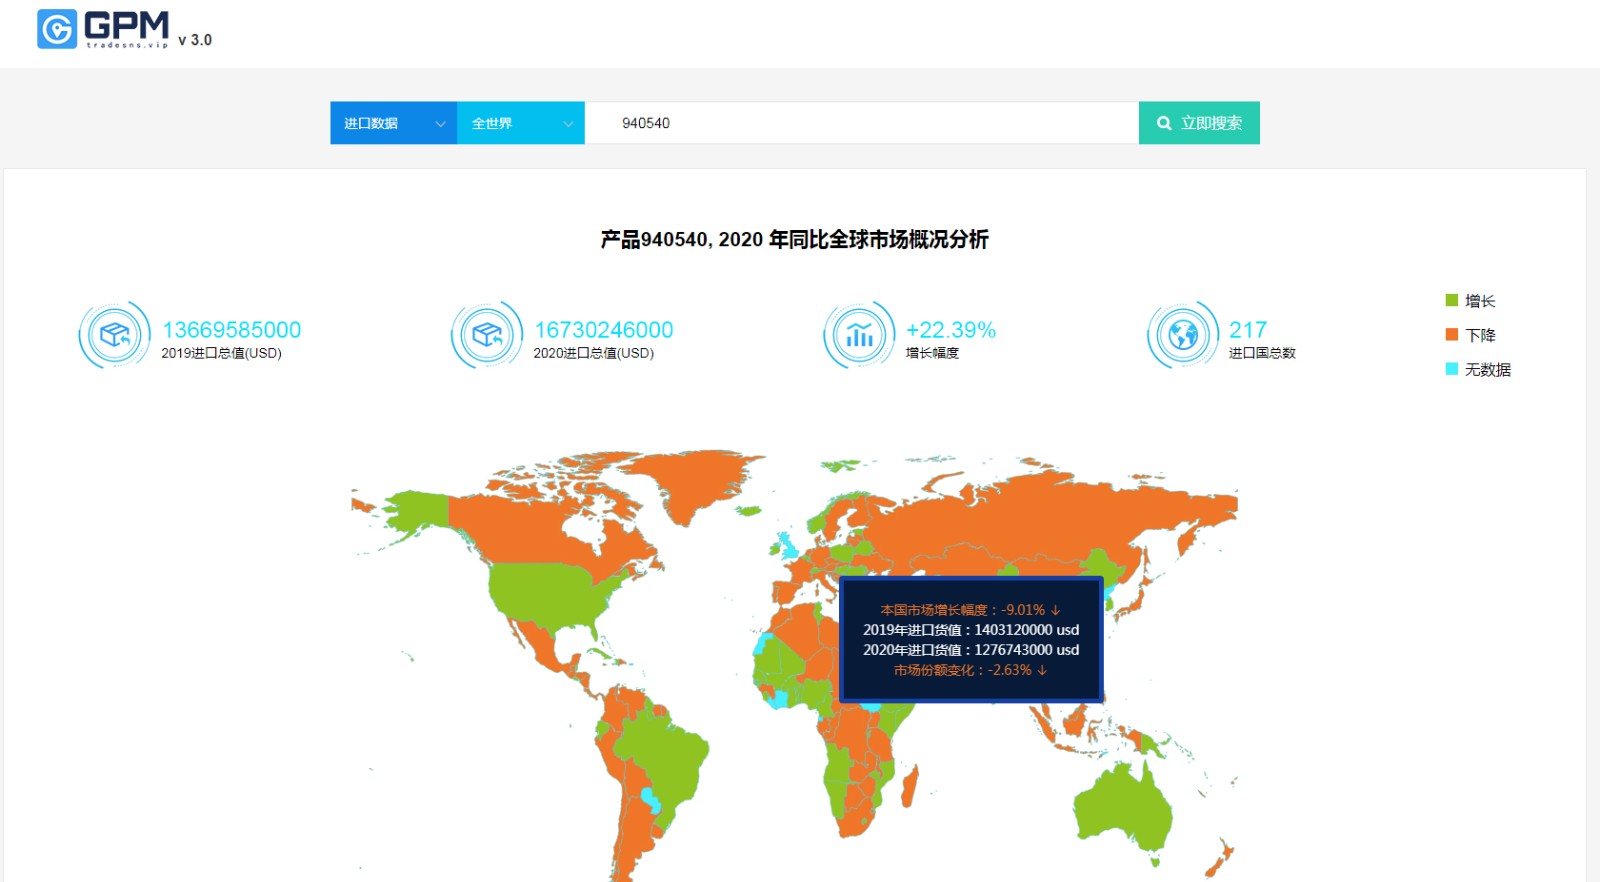Click the 市场份额变化 -2.63% tooltip line
The image size is (1600, 882).
click(x=970, y=670)
